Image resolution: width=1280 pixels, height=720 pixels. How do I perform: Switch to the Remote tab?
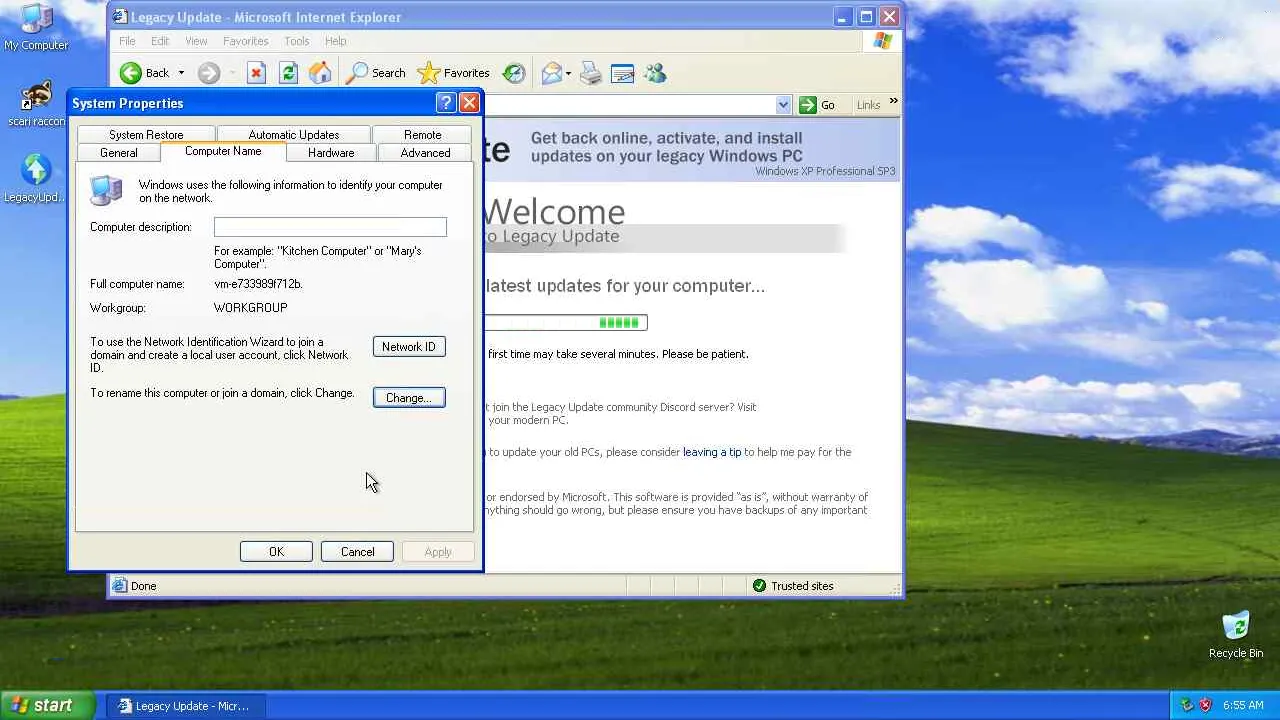[422, 135]
